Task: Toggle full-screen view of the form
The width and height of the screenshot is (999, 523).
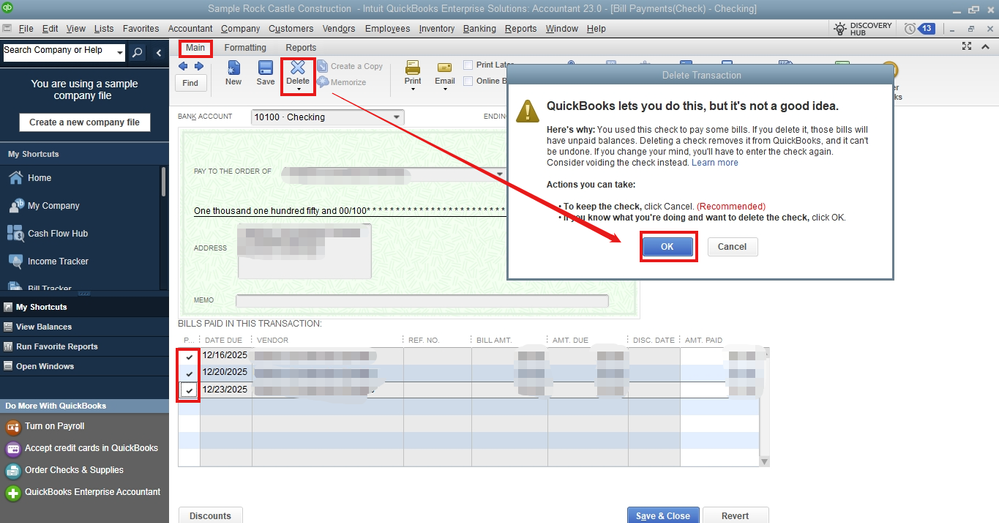Action: [967, 47]
